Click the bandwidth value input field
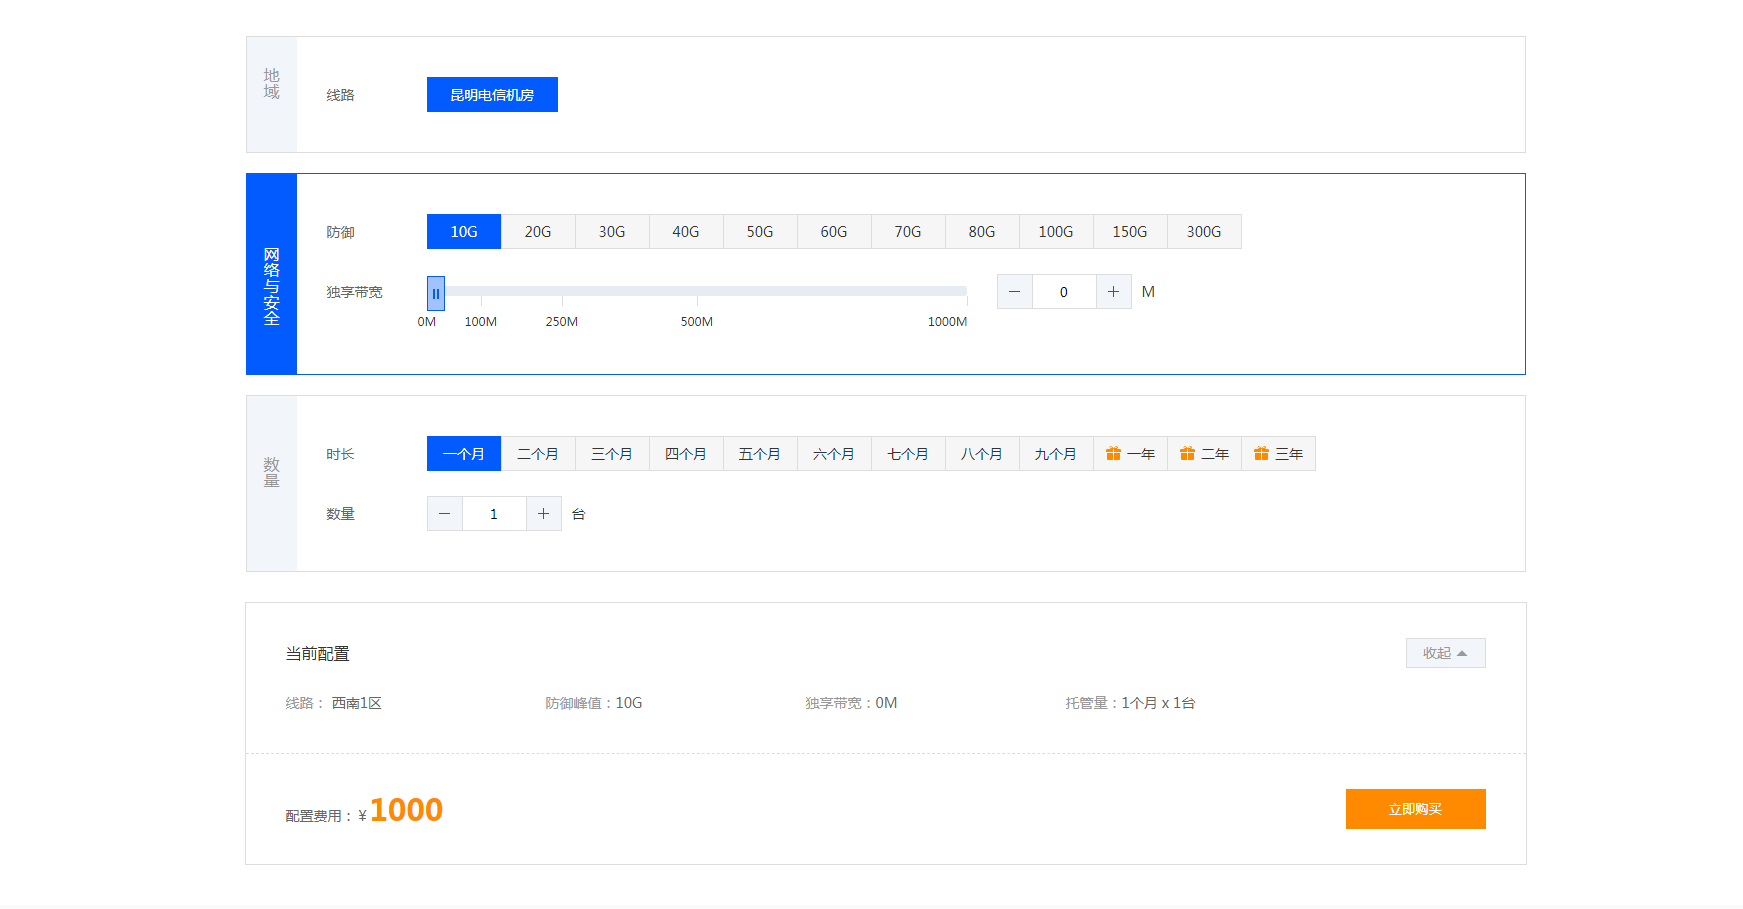The height and width of the screenshot is (909, 1743). (1064, 291)
